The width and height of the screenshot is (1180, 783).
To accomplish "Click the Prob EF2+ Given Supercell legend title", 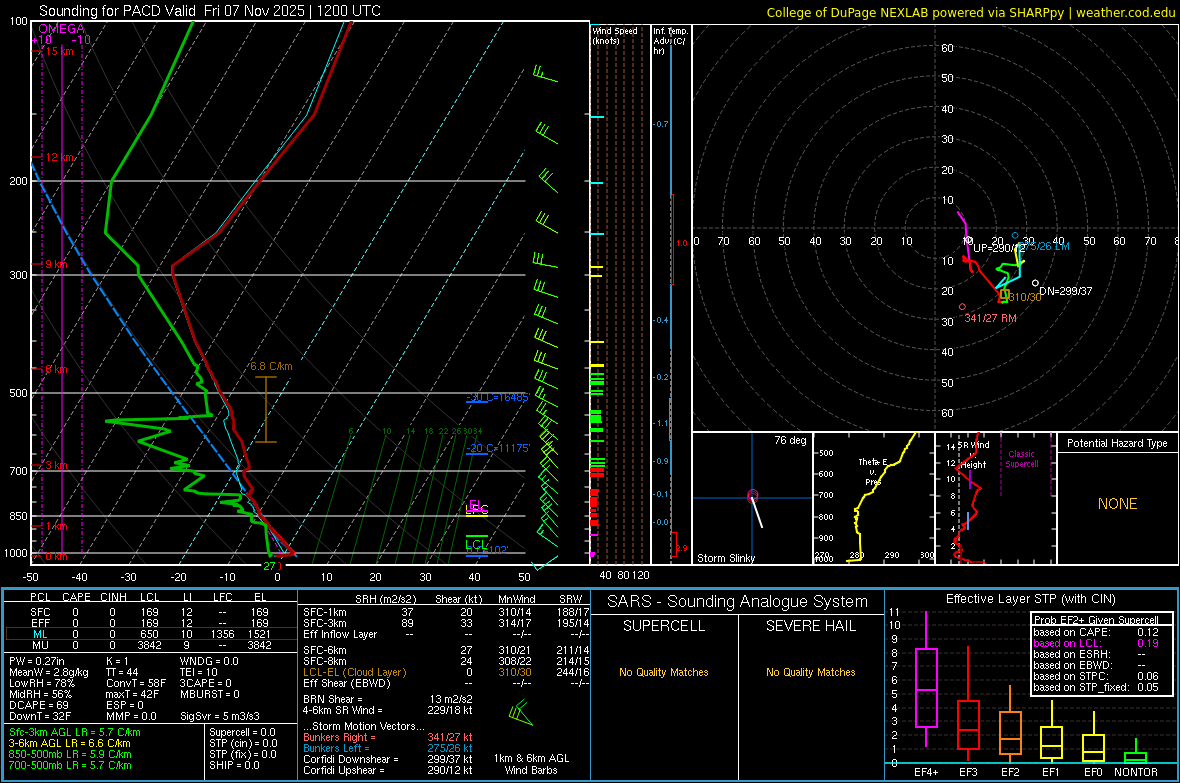I will pyautogui.click(x=1096, y=620).
